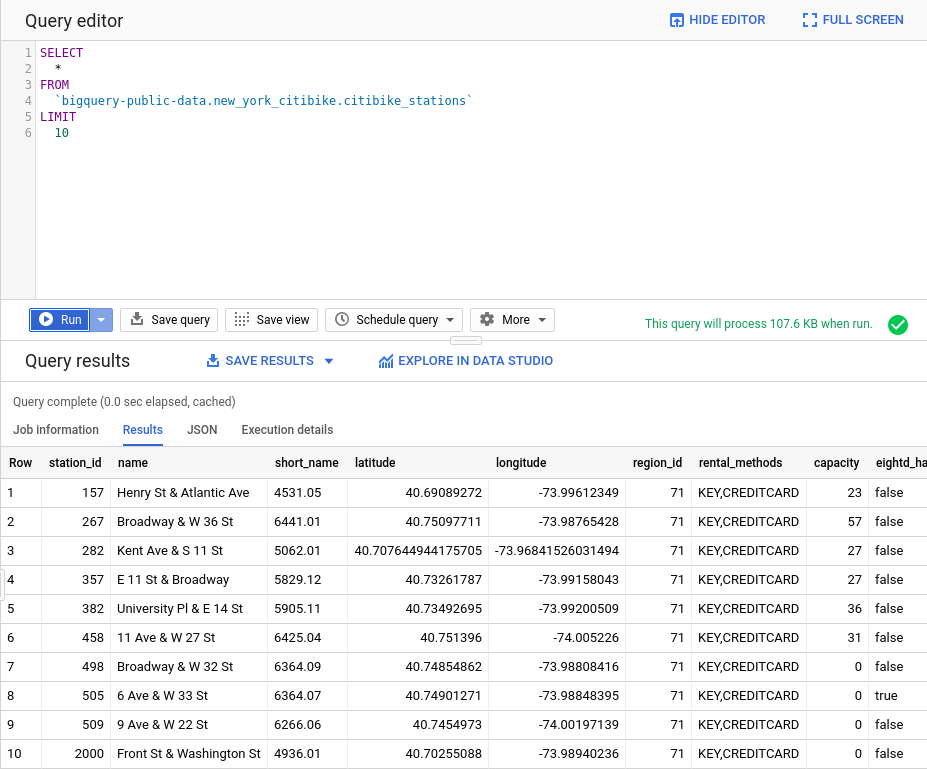This screenshot has height=769, width=927.
Task: Open the Run button dropdown arrow
Action: [101, 320]
